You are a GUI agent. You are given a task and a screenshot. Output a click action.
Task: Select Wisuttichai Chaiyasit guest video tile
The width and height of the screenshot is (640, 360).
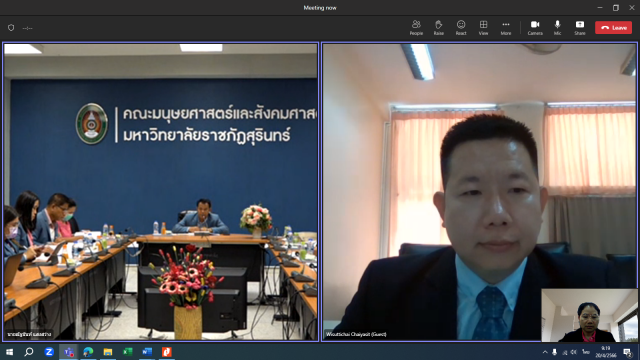point(479,192)
